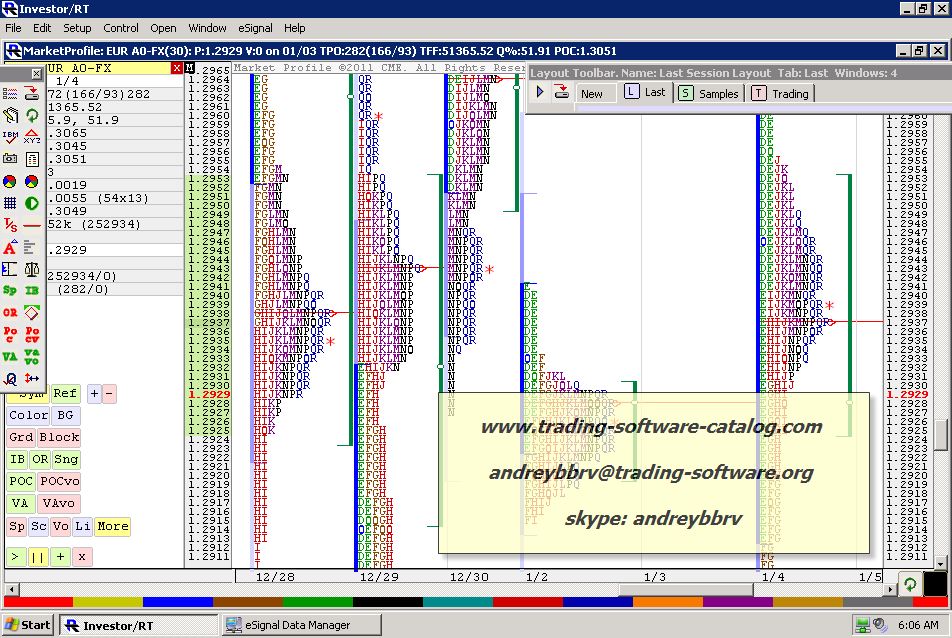Open eSignal Data Manager from taskbar
Image resolution: width=952 pixels, height=638 pixels.
coord(289,625)
